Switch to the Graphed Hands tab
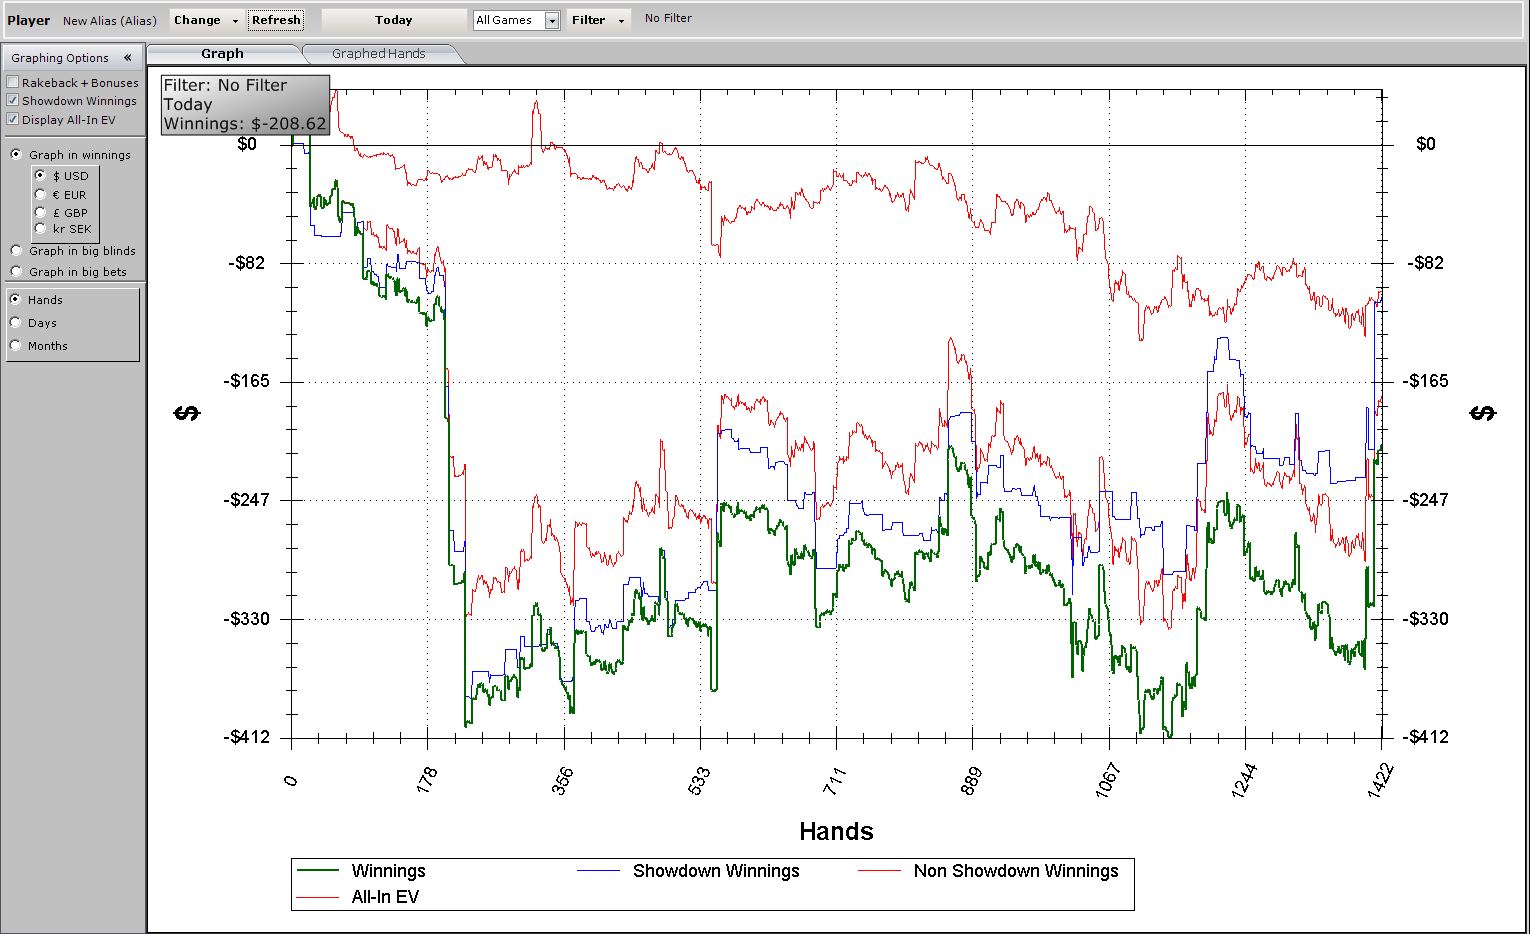The image size is (1530, 934). point(378,54)
